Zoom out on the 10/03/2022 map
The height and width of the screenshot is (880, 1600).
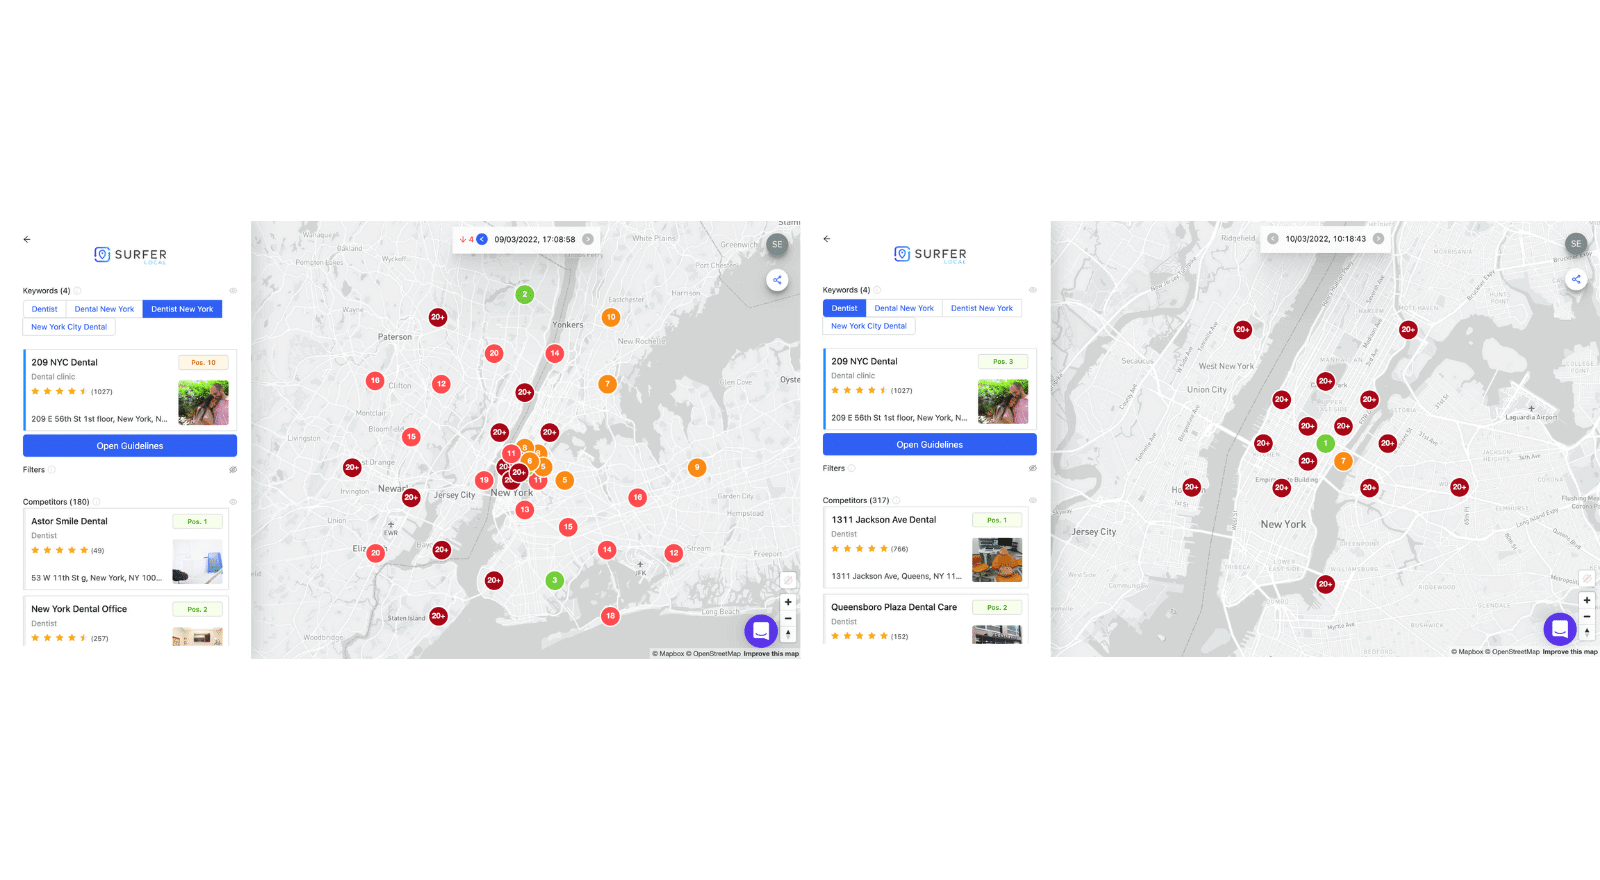[1586, 616]
